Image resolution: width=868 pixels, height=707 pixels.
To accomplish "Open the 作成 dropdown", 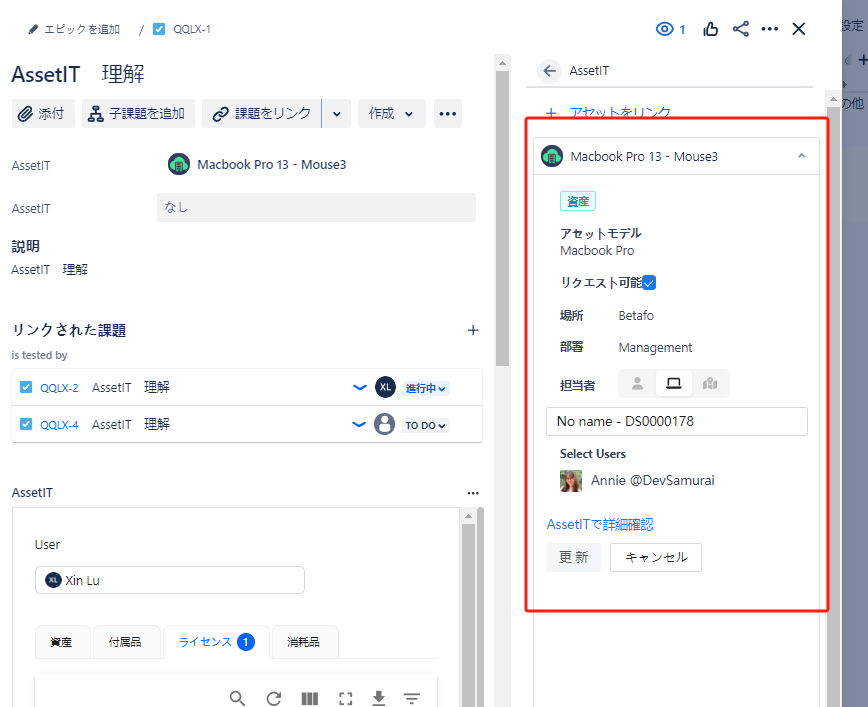I will click(391, 114).
